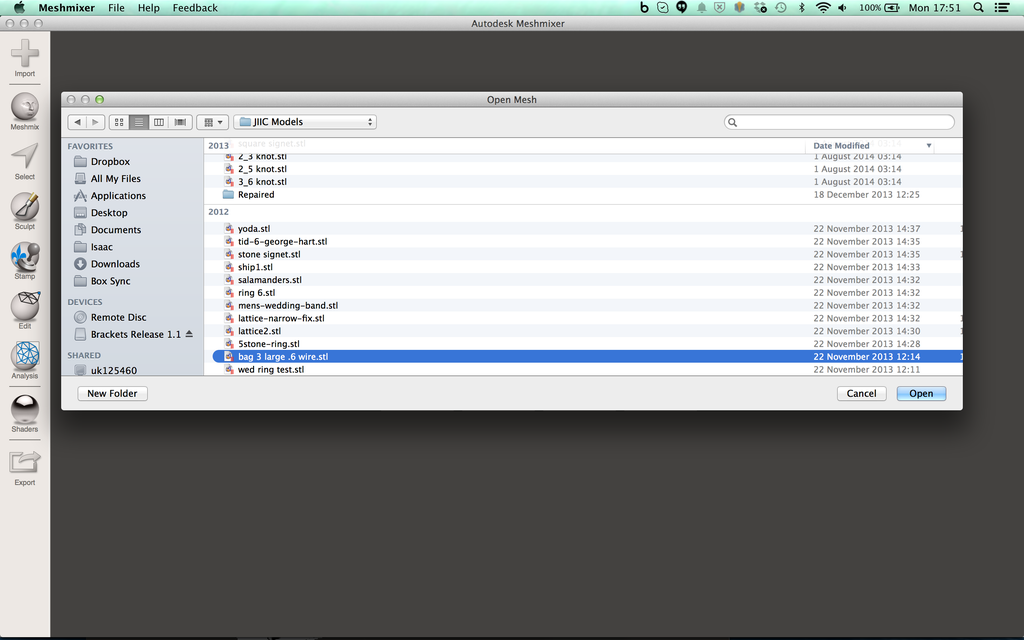Activate the Sculpt tool

[x=25, y=211]
